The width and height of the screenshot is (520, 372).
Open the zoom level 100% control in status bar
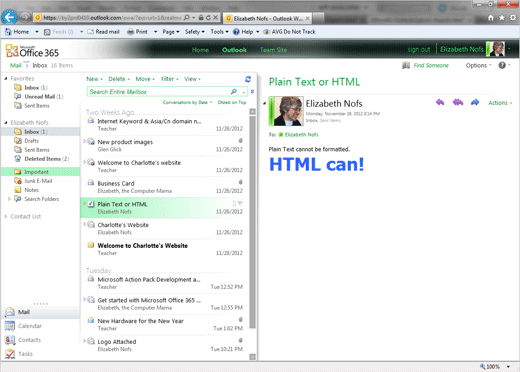(495, 367)
